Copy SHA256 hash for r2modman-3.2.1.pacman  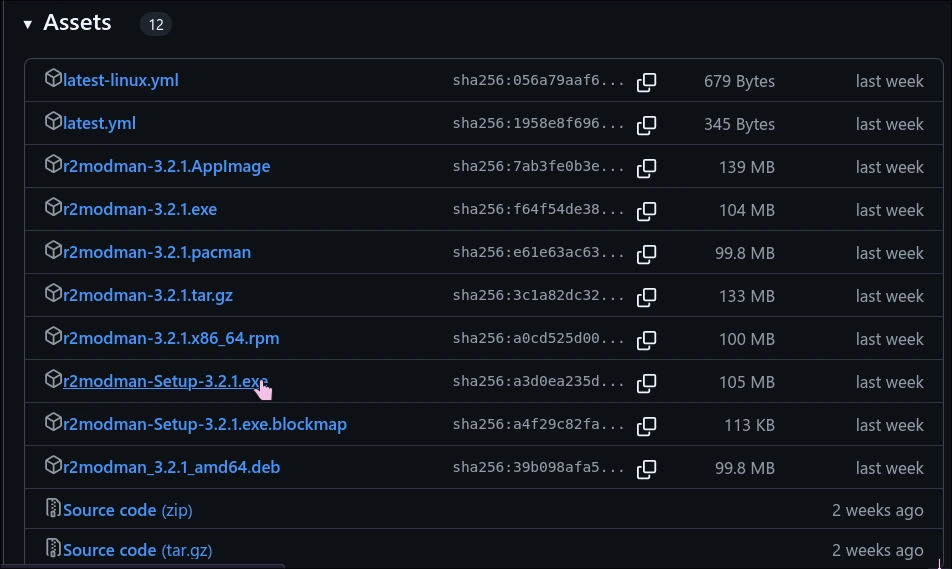[647, 254]
